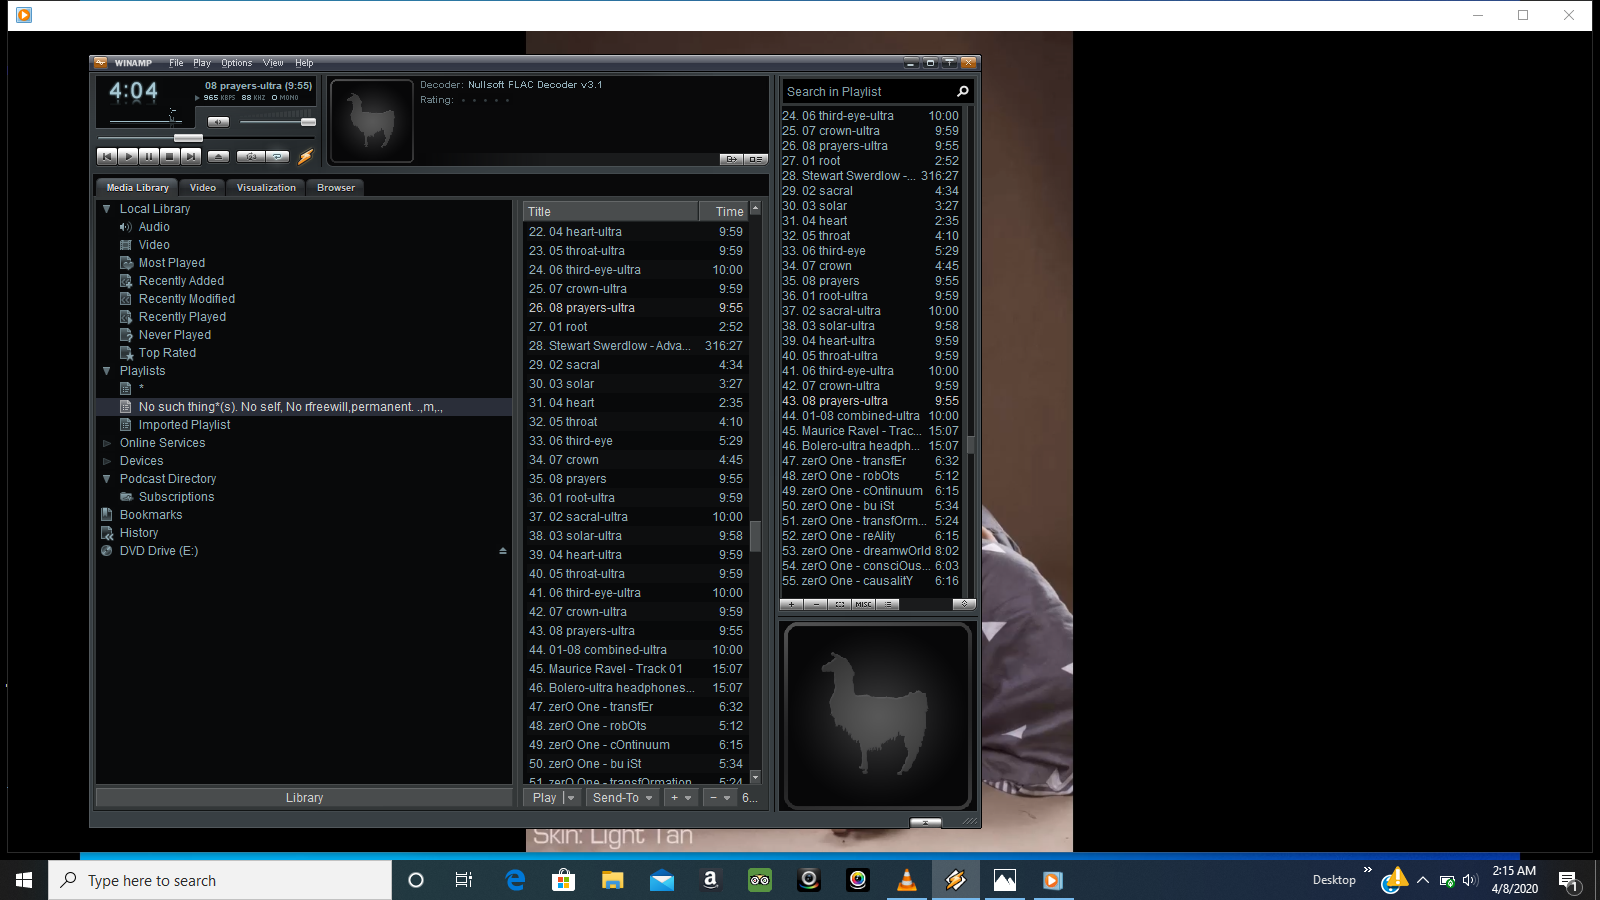Click the Winamp play button

(x=128, y=156)
